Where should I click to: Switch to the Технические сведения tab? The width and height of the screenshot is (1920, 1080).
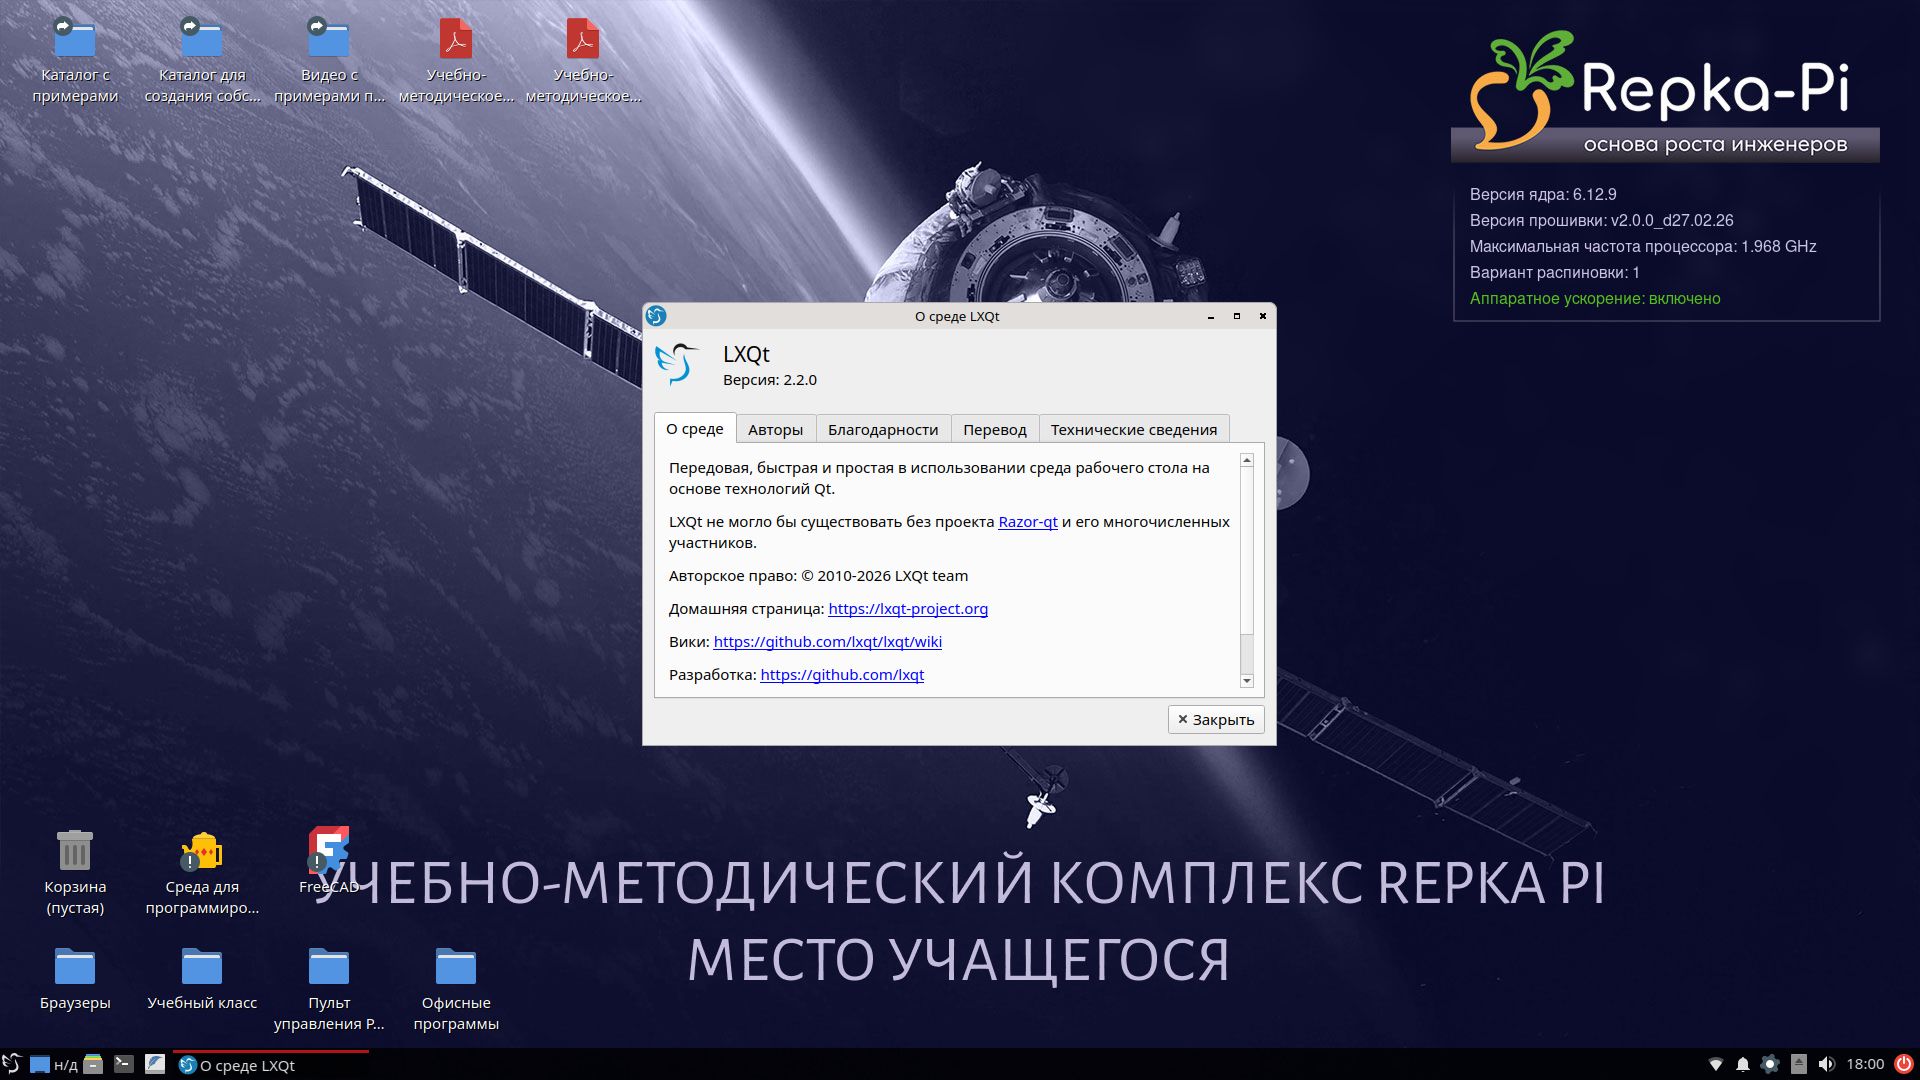1133,429
